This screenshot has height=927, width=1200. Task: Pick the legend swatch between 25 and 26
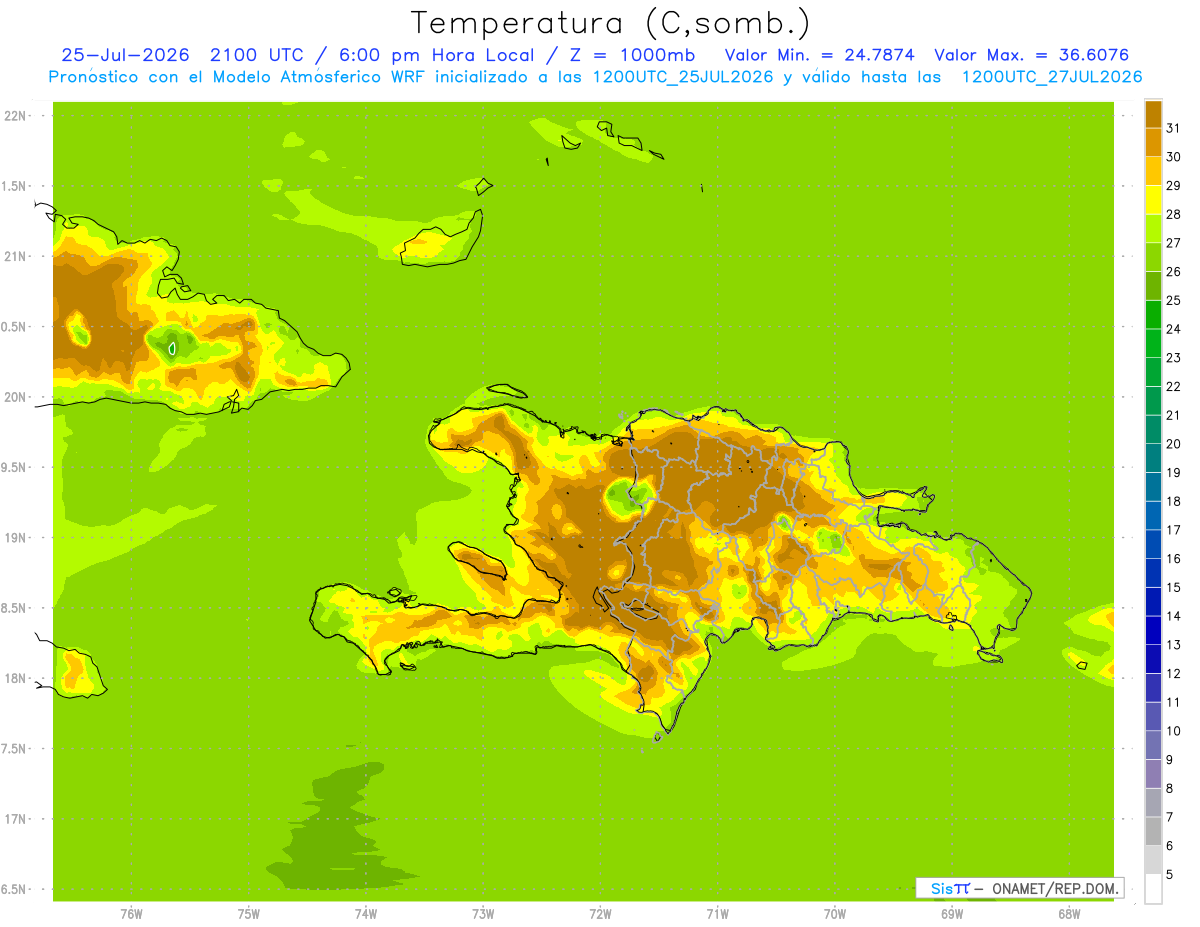point(1153,286)
